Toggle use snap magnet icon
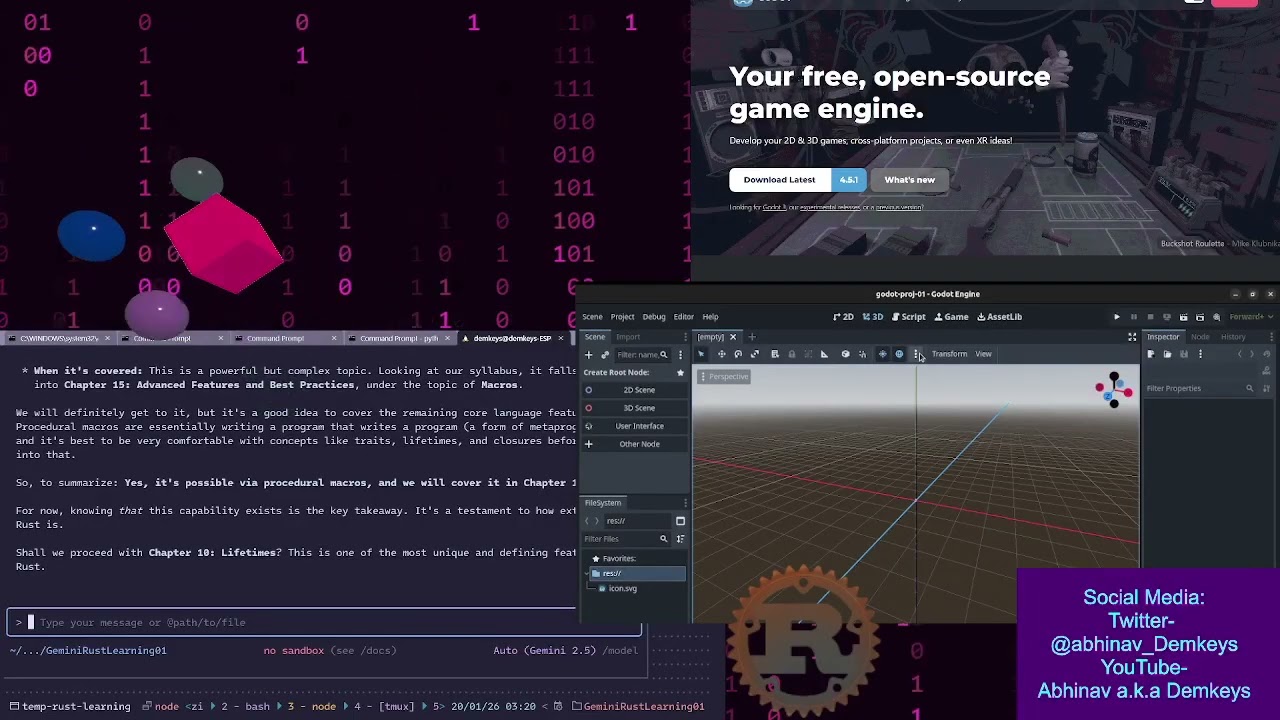The width and height of the screenshot is (1280, 720). click(x=862, y=354)
